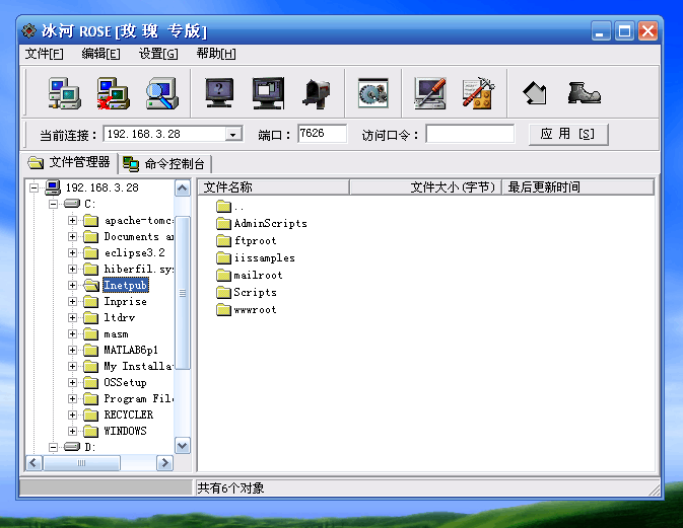Viewport: 683px width, 528px height.
Task: Open the 编辑[E] menu
Action: (x=101, y=54)
